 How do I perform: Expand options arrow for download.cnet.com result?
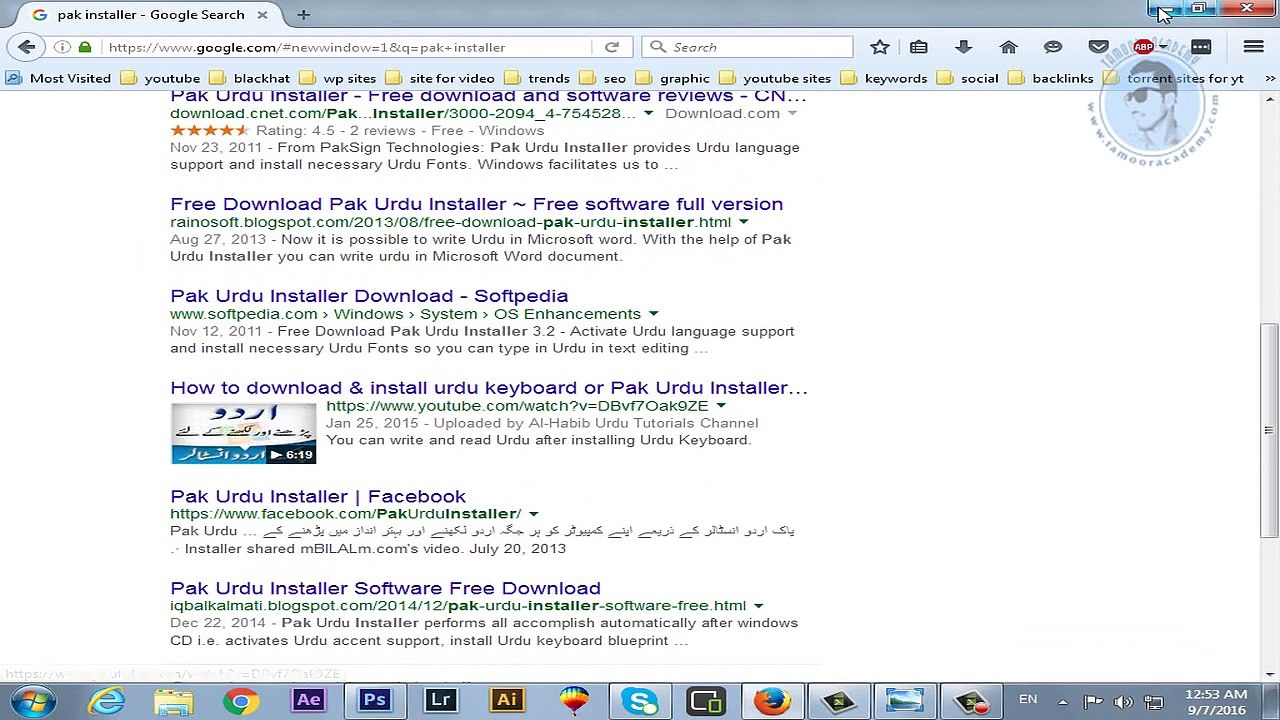coord(648,113)
